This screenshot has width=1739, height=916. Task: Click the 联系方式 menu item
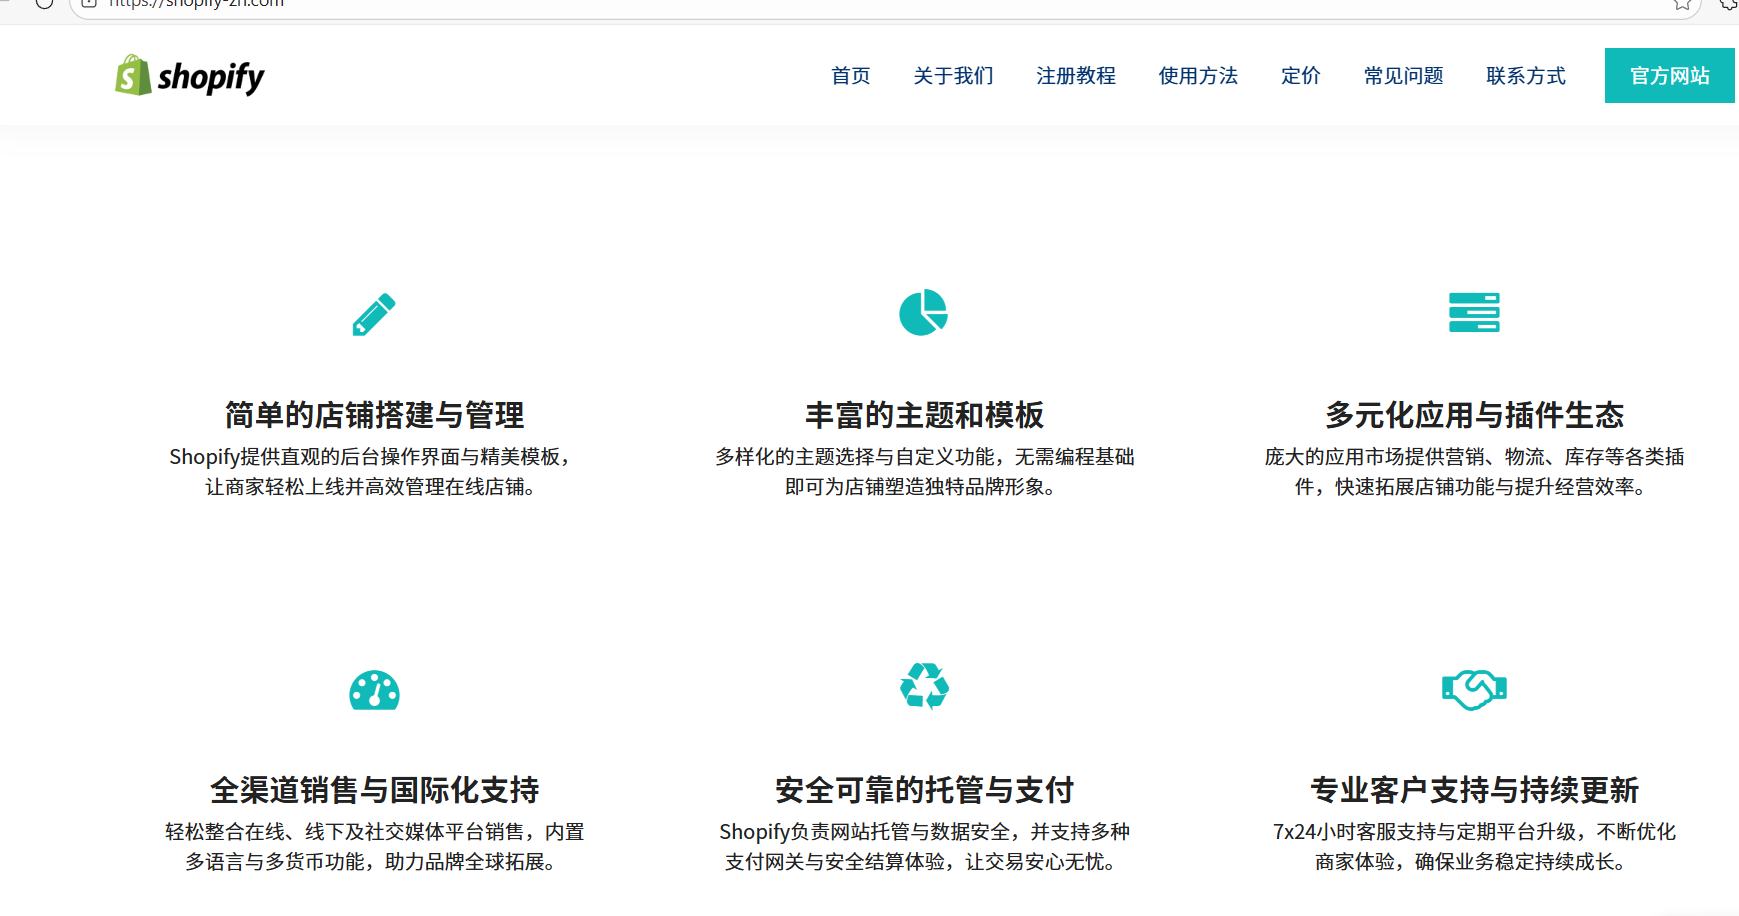[1526, 76]
